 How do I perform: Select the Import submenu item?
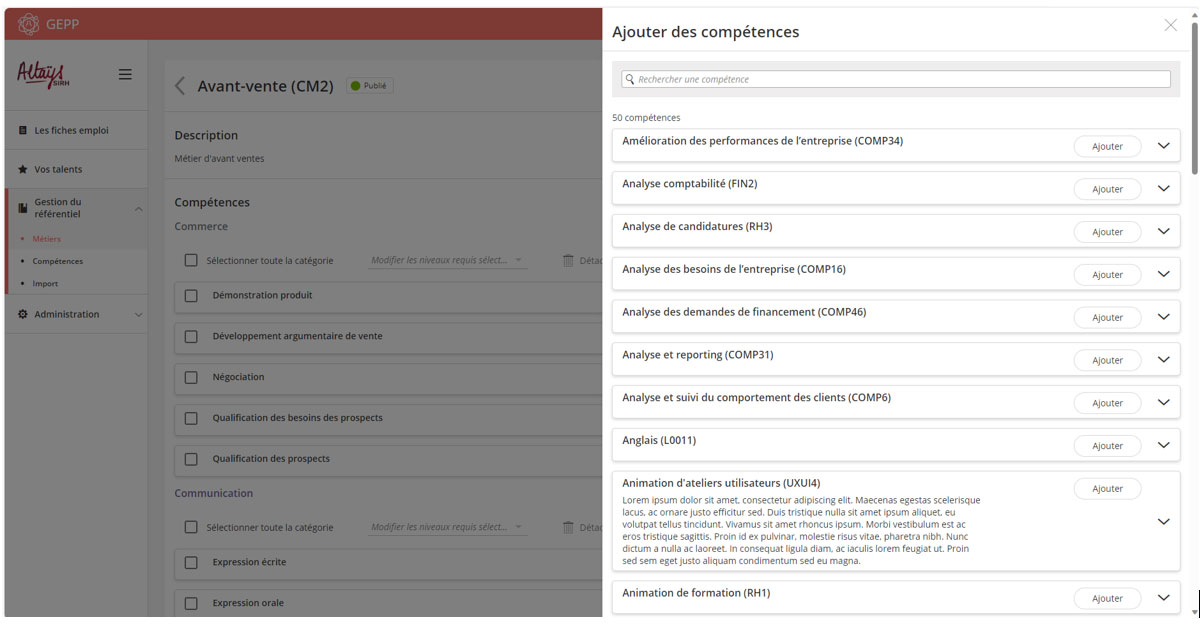(45, 283)
